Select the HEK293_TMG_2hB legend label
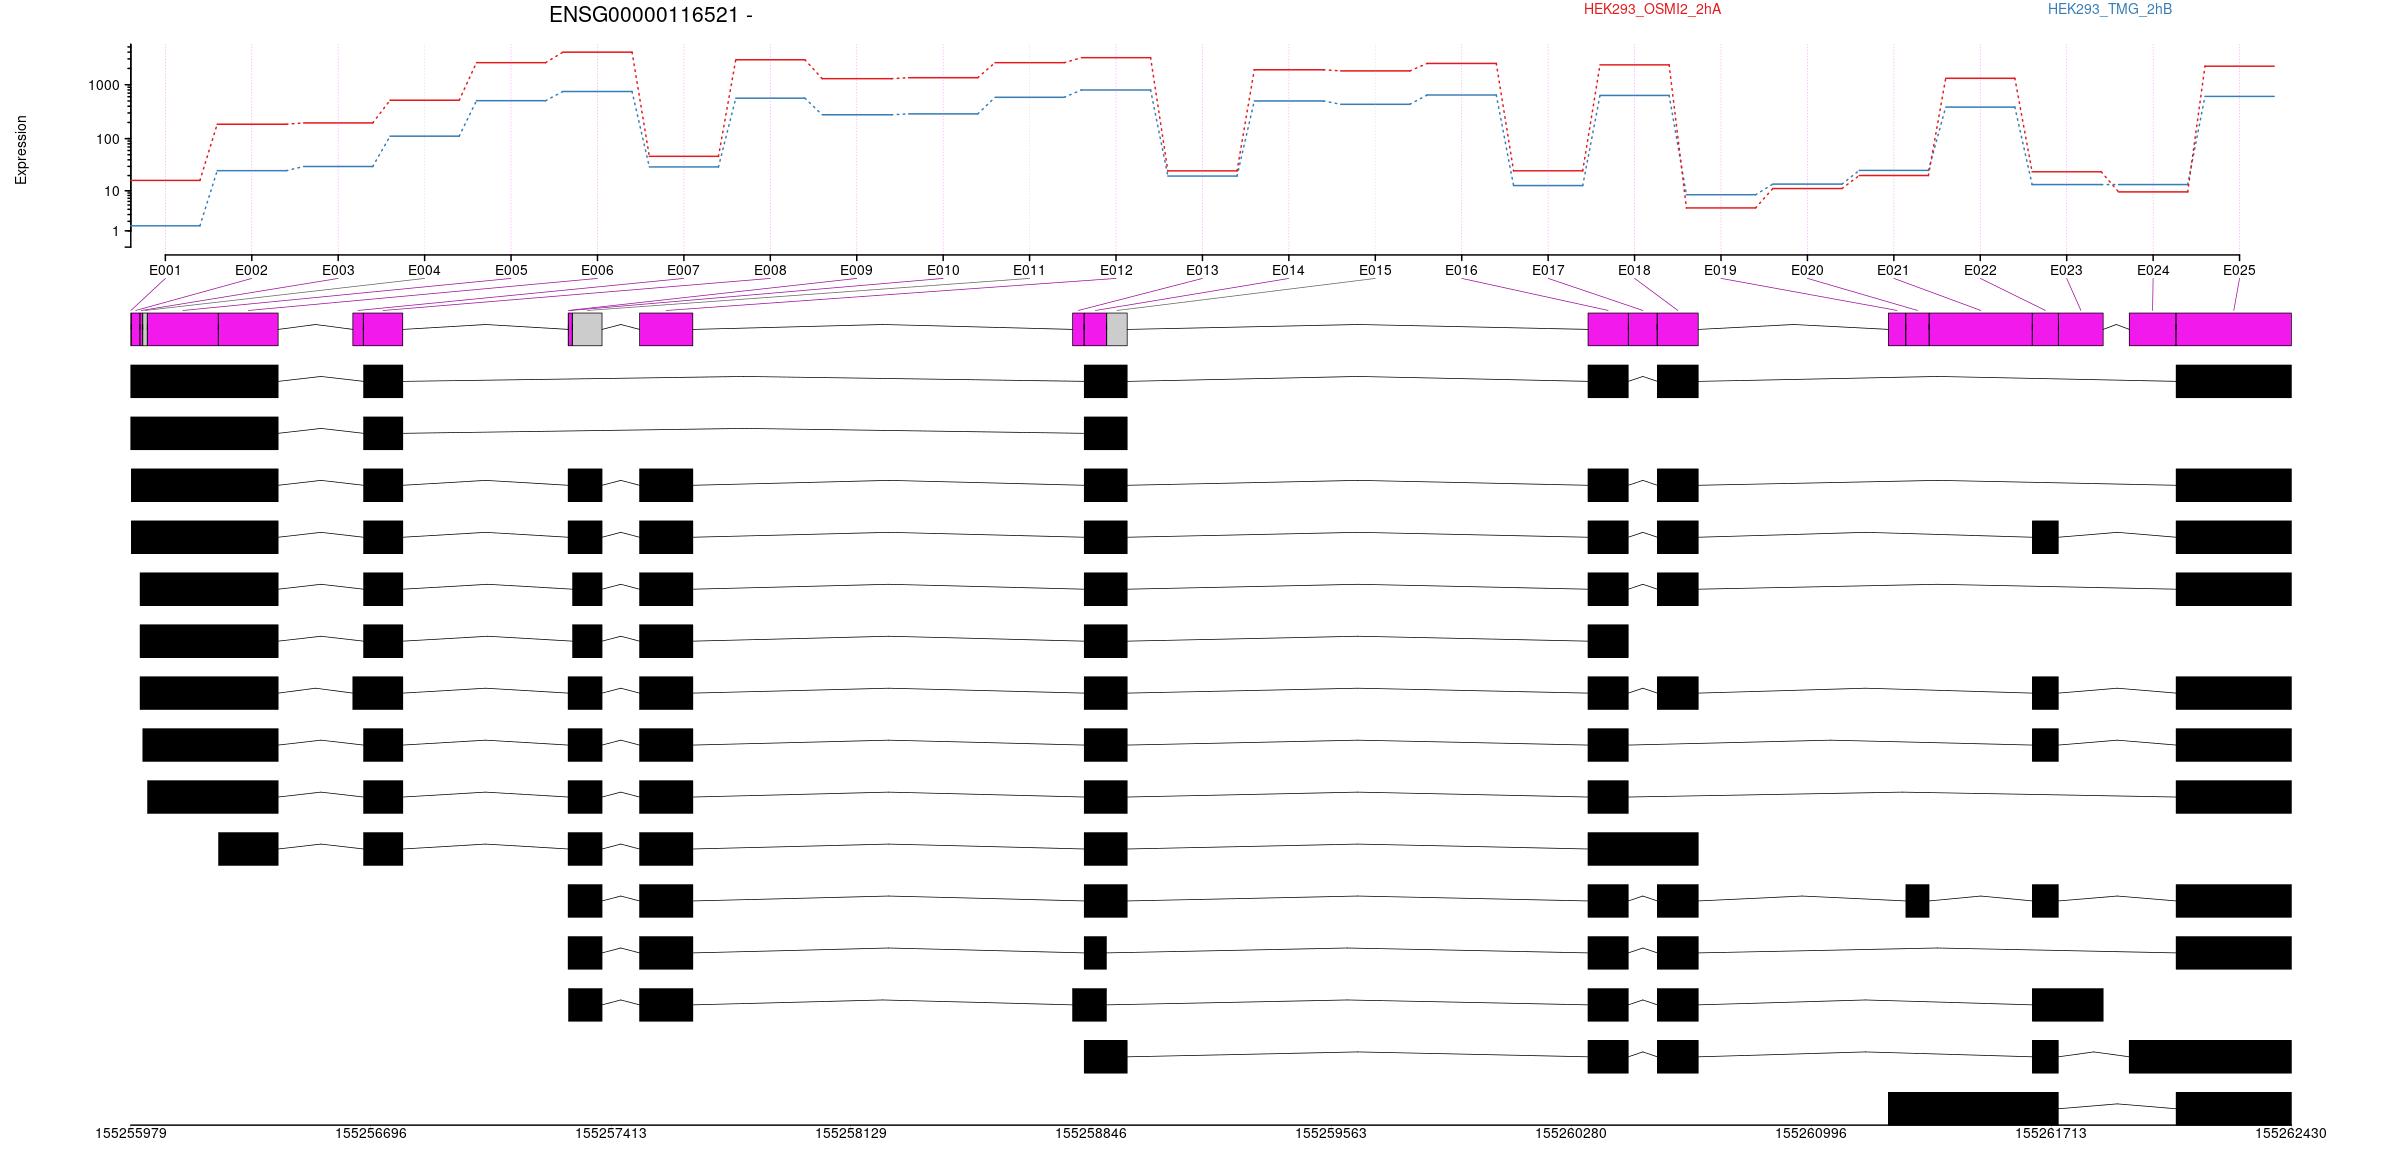The height and width of the screenshot is (1150, 2400). 2110,9
